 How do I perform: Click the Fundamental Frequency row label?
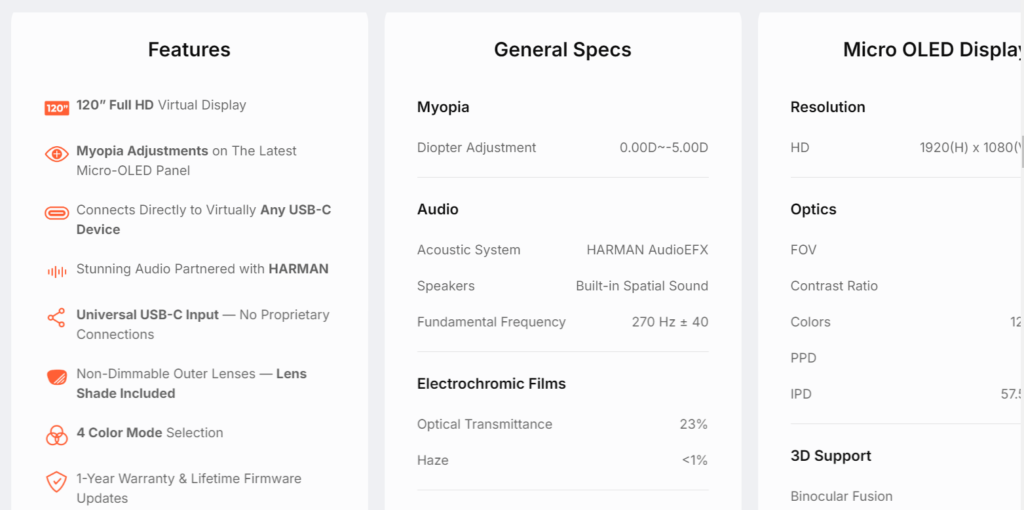491,322
